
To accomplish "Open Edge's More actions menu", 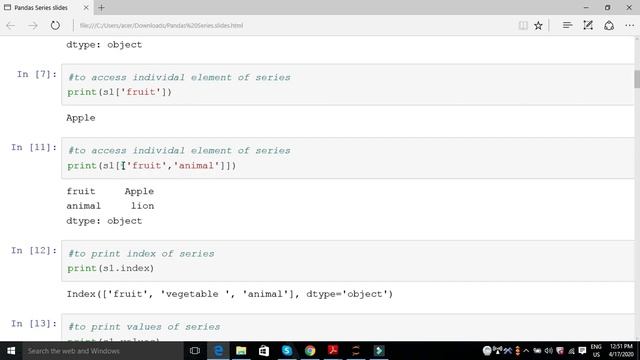I will point(629,25).
